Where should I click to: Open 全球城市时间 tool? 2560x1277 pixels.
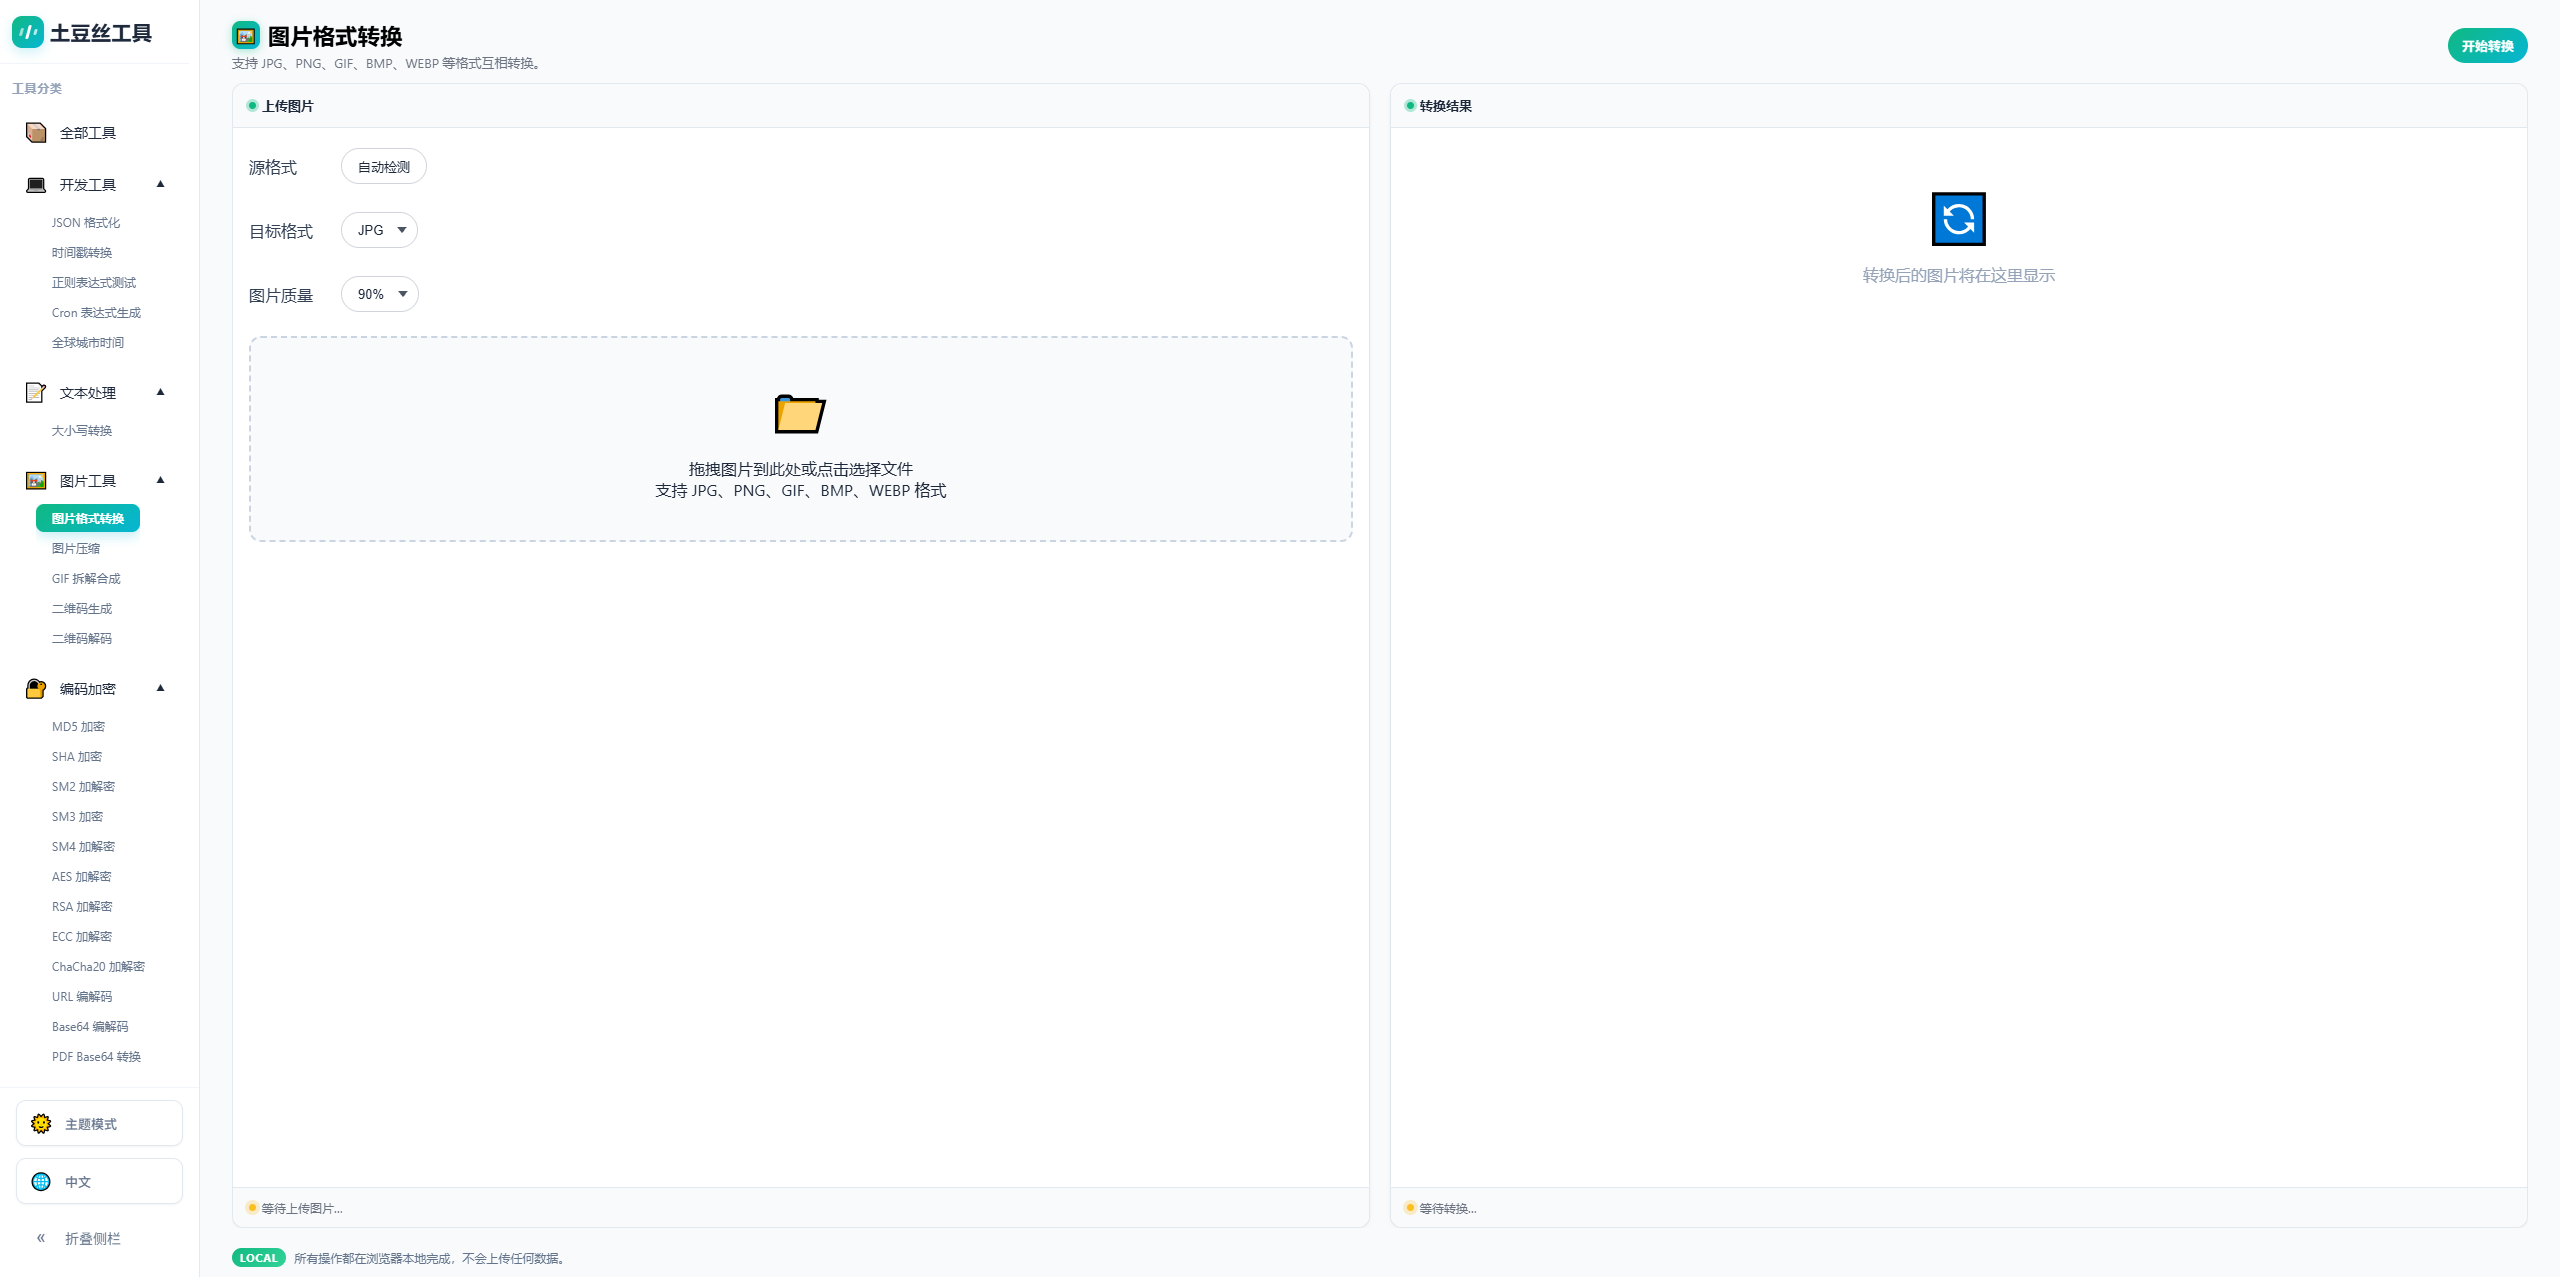(x=88, y=343)
